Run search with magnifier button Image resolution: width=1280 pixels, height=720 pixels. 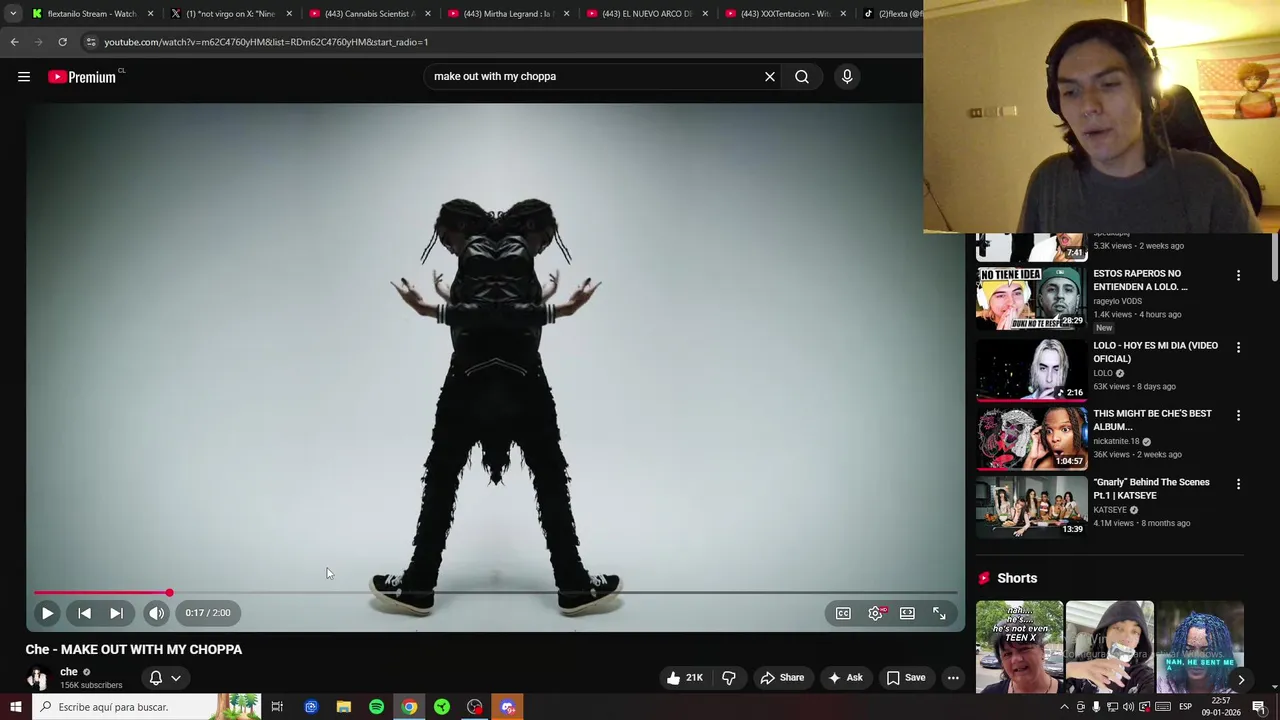tap(802, 76)
